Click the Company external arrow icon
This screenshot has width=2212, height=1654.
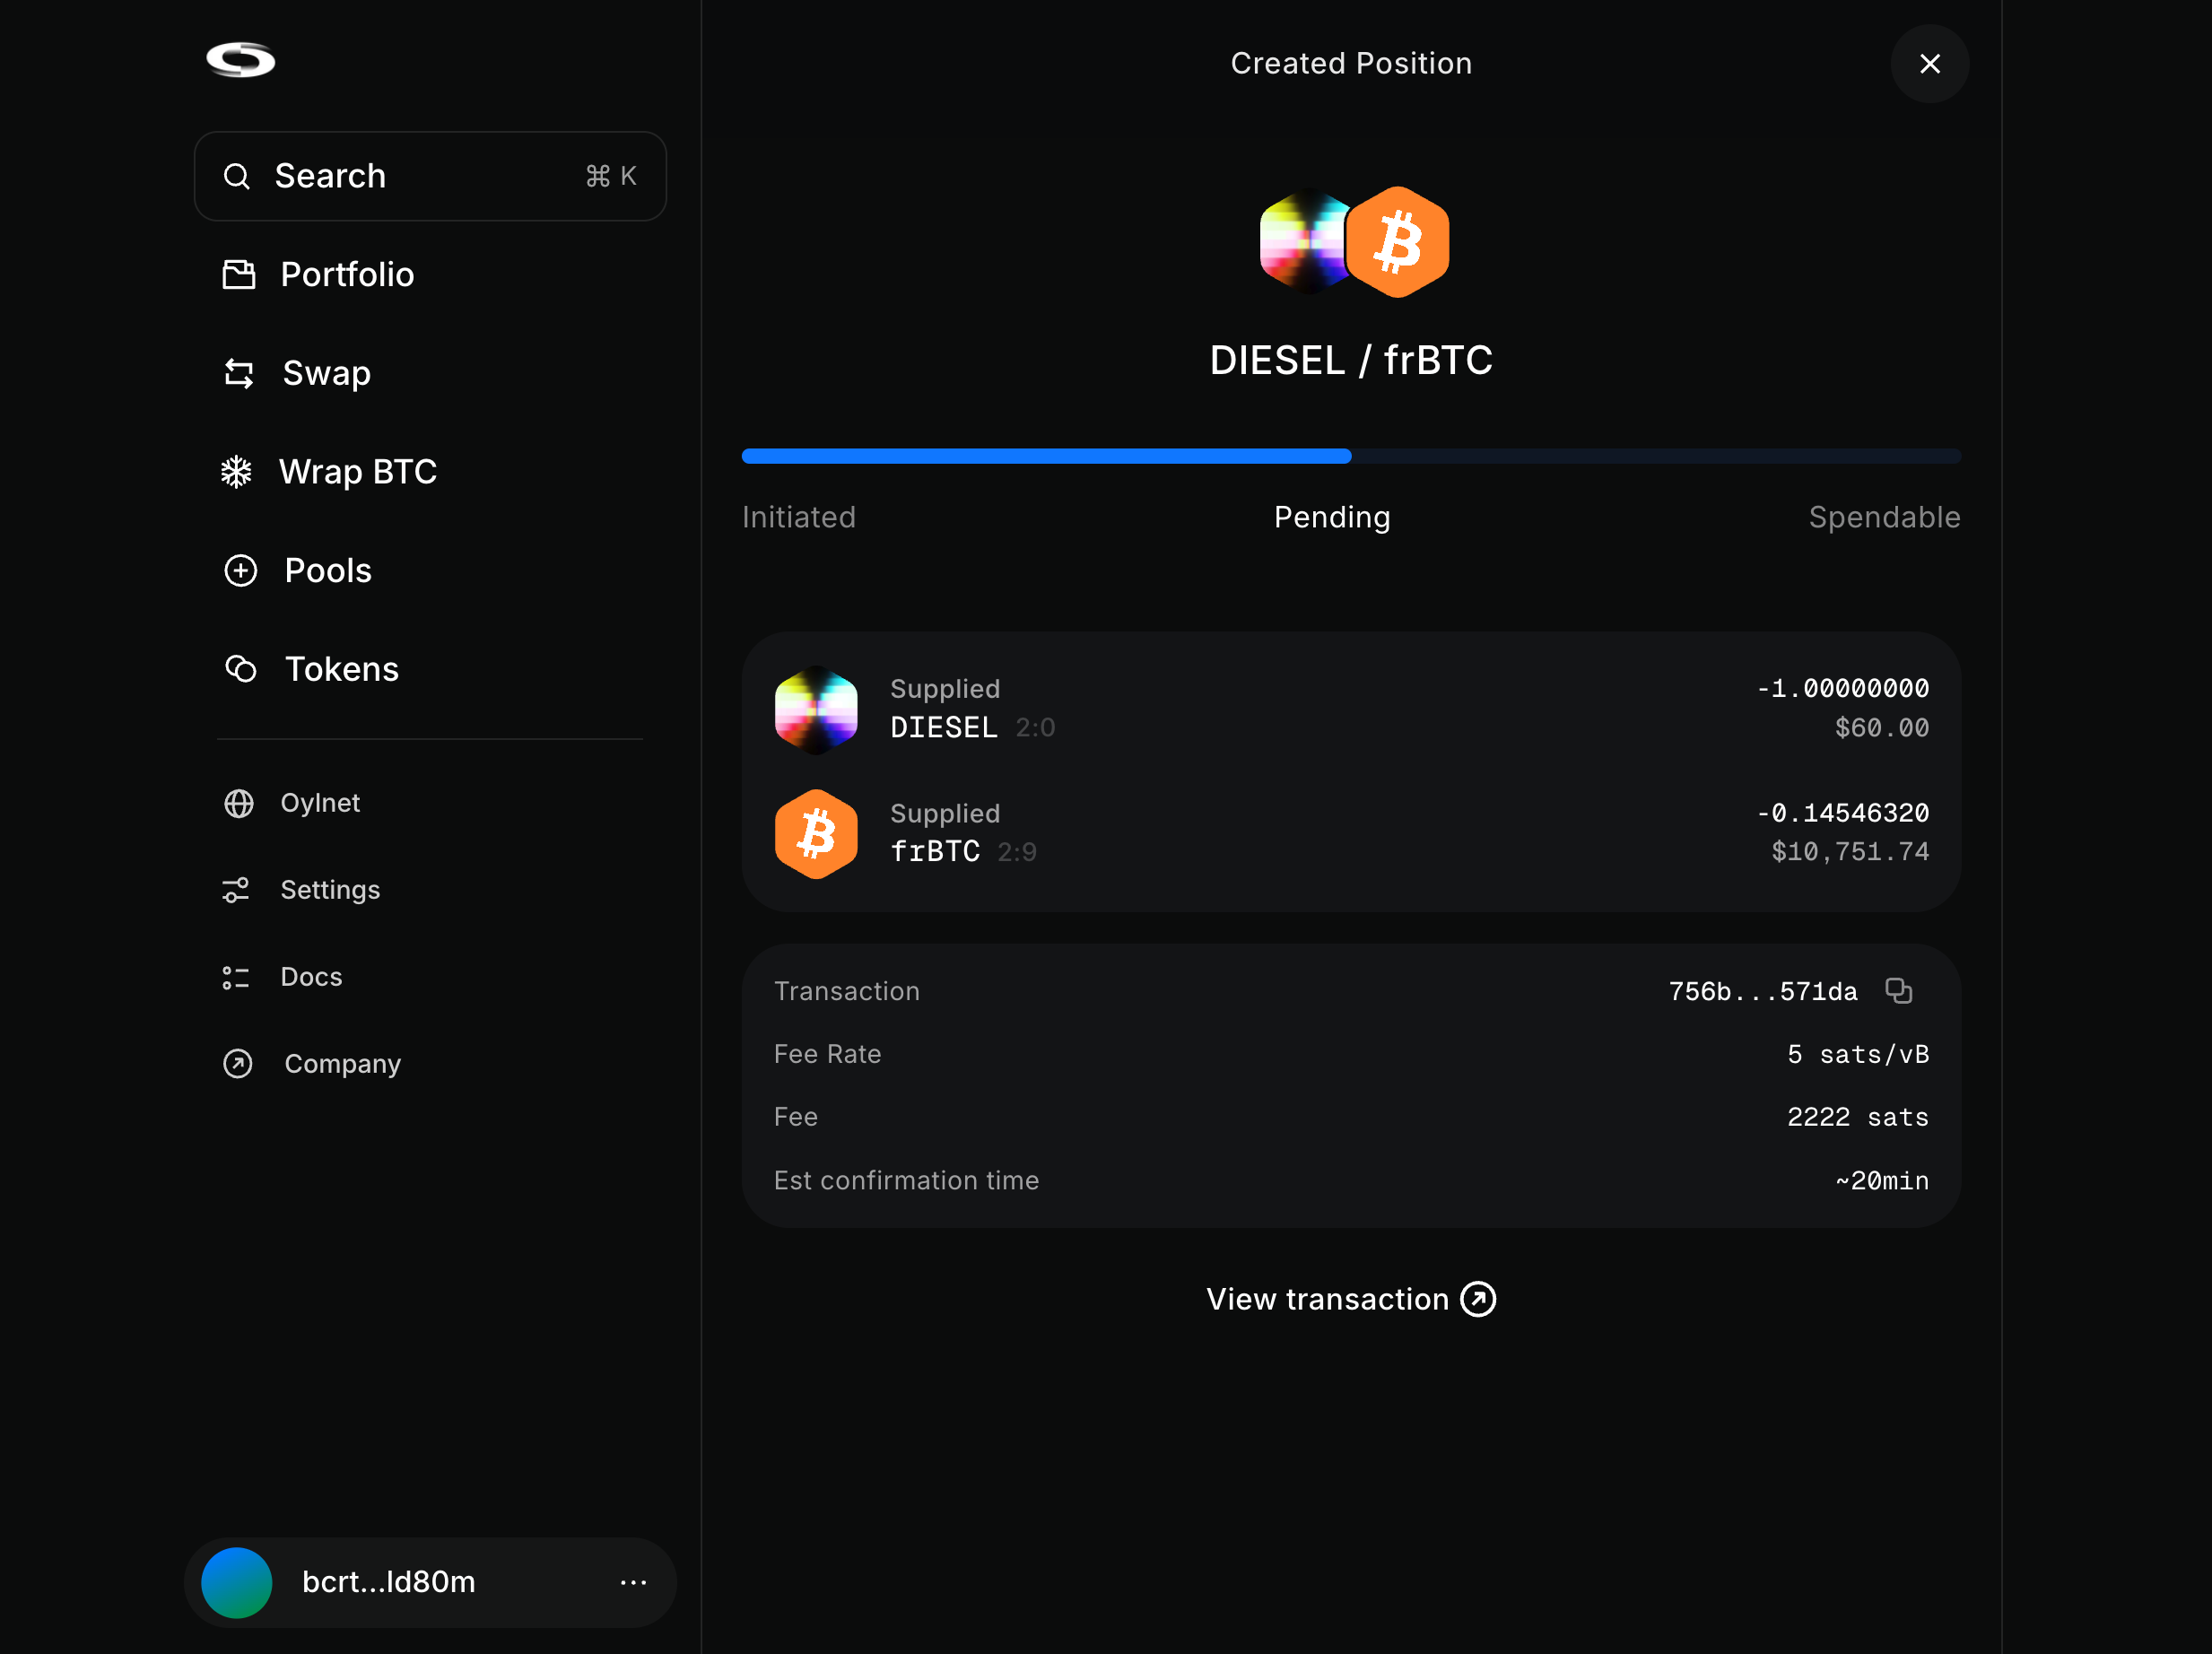(238, 1064)
